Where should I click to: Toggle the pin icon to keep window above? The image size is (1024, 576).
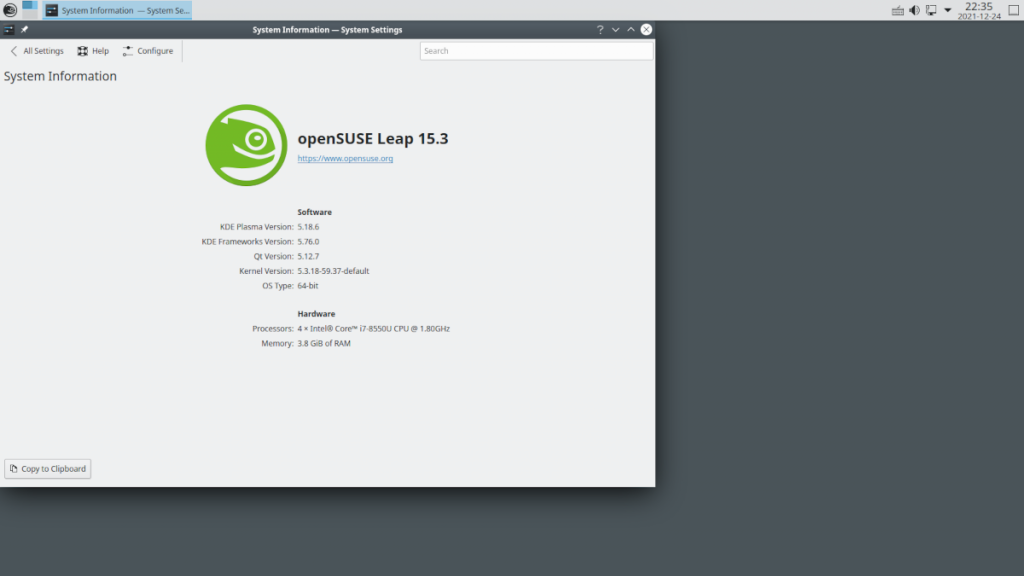(x=24, y=29)
